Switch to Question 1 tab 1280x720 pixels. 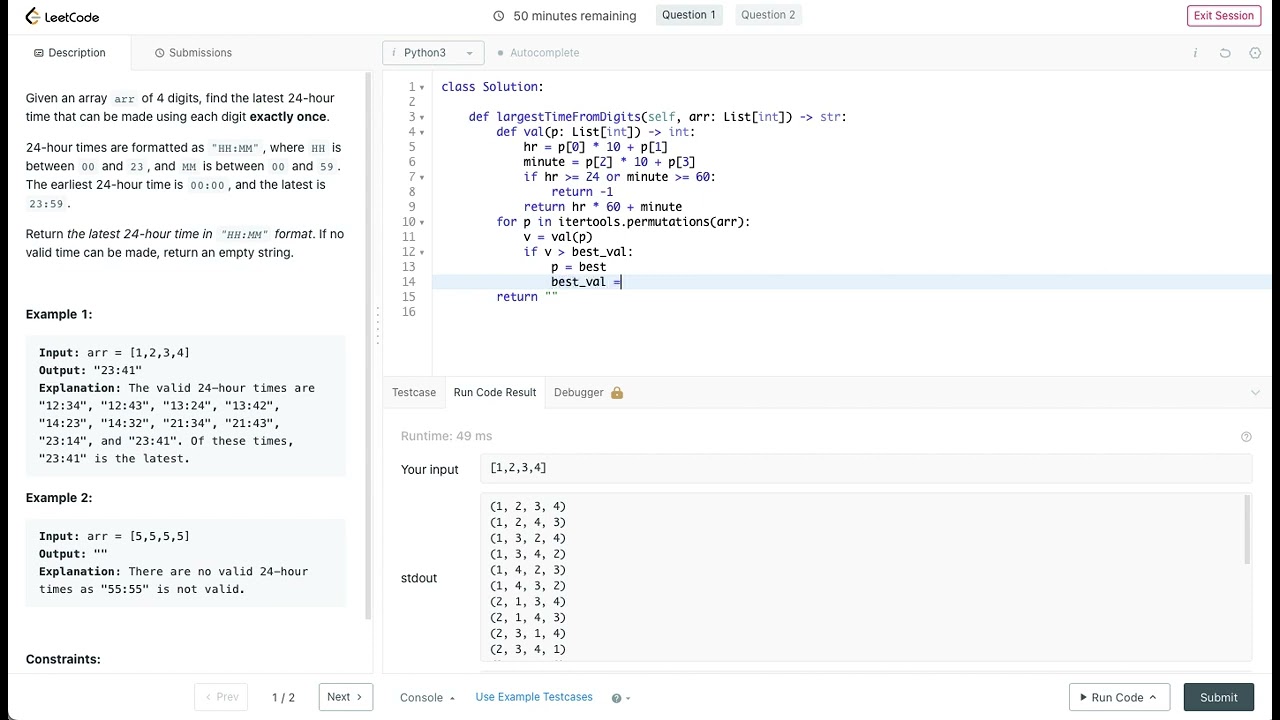pyautogui.click(x=689, y=15)
